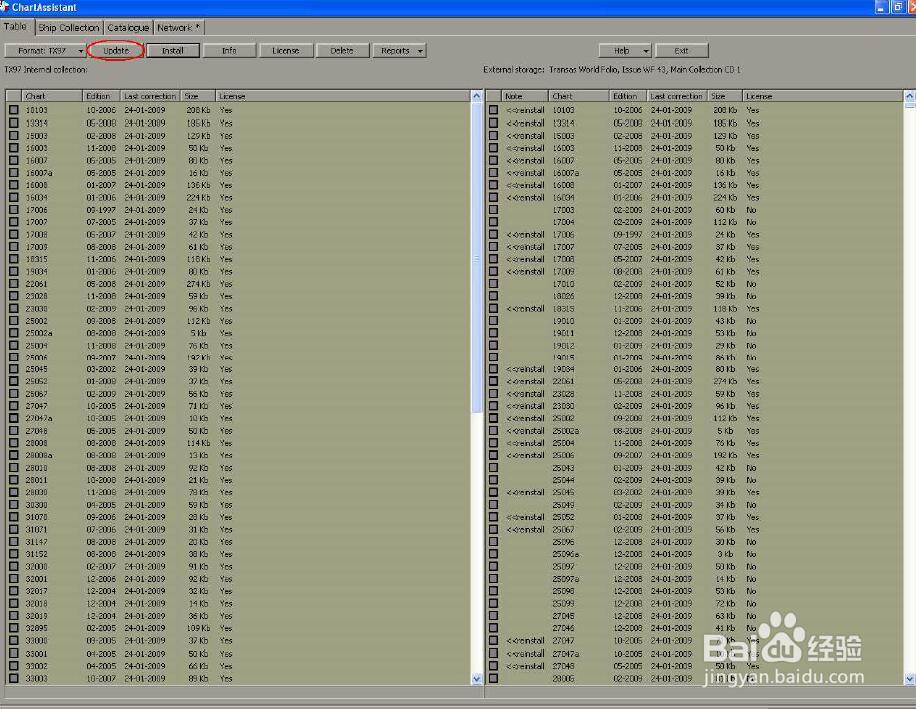Image resolution: width=916 pixels, height=709 pixels.
Task: Click the Delete button
Action: 342,51
